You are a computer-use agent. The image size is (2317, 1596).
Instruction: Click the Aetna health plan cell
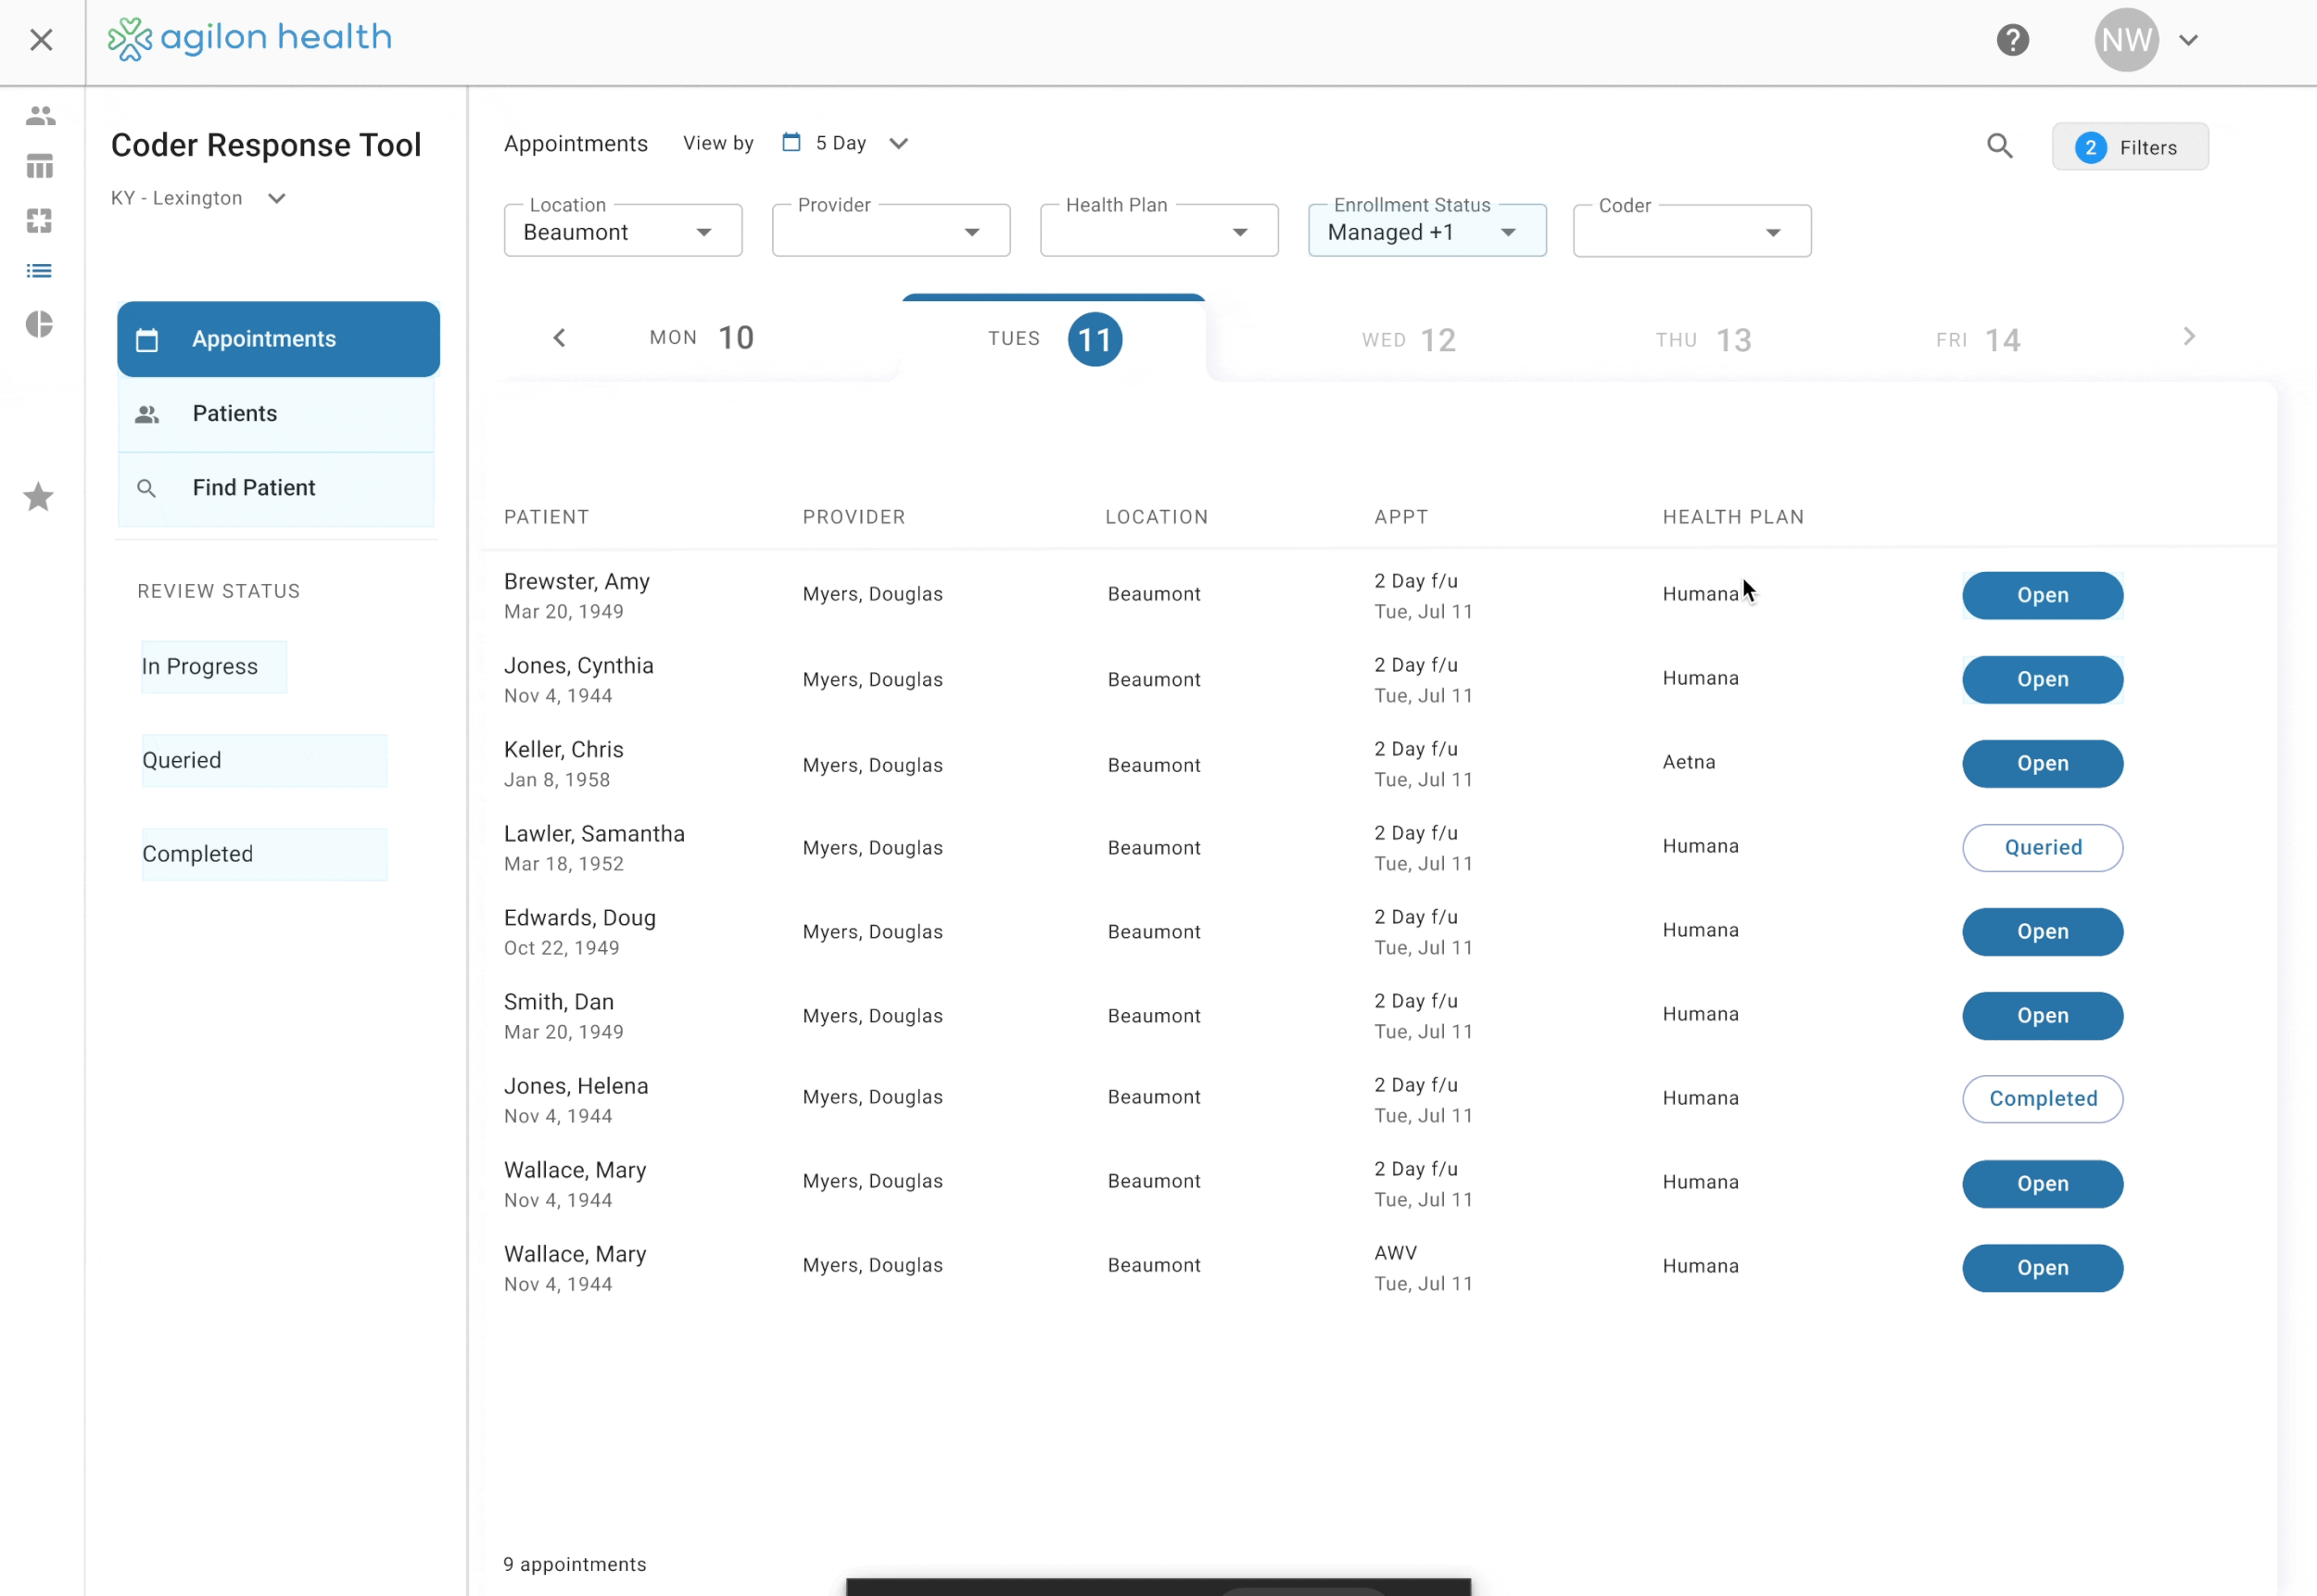(1688, 762)
